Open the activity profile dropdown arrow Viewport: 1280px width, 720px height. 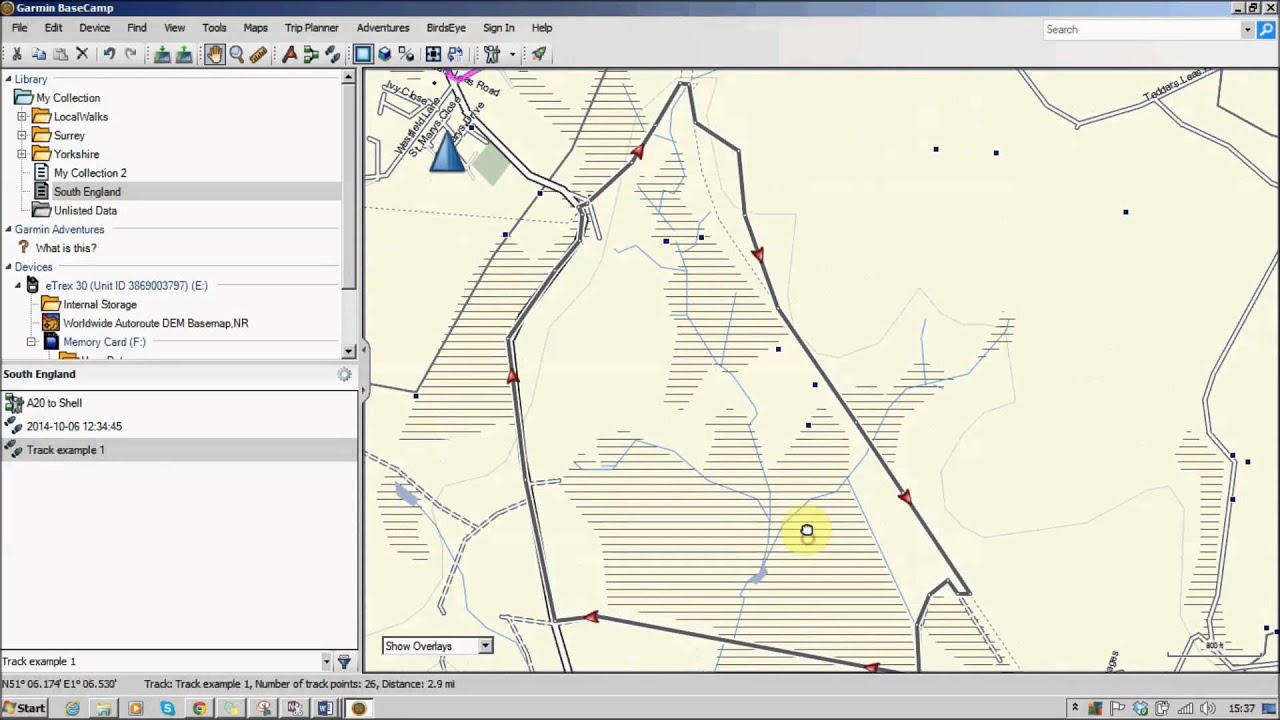[512, 54]
